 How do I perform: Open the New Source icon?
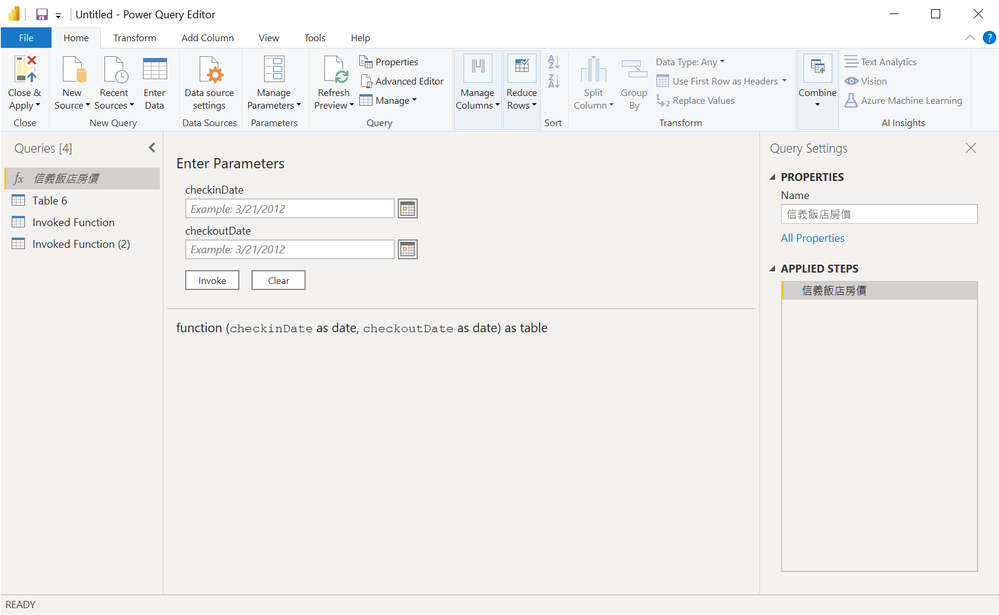[73, 69]
